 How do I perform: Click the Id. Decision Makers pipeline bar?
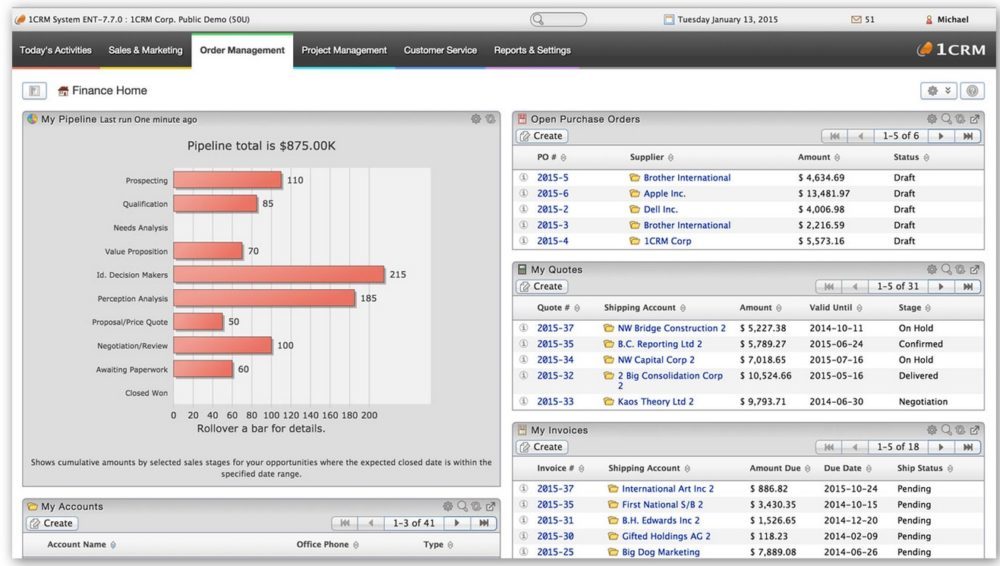279,274
